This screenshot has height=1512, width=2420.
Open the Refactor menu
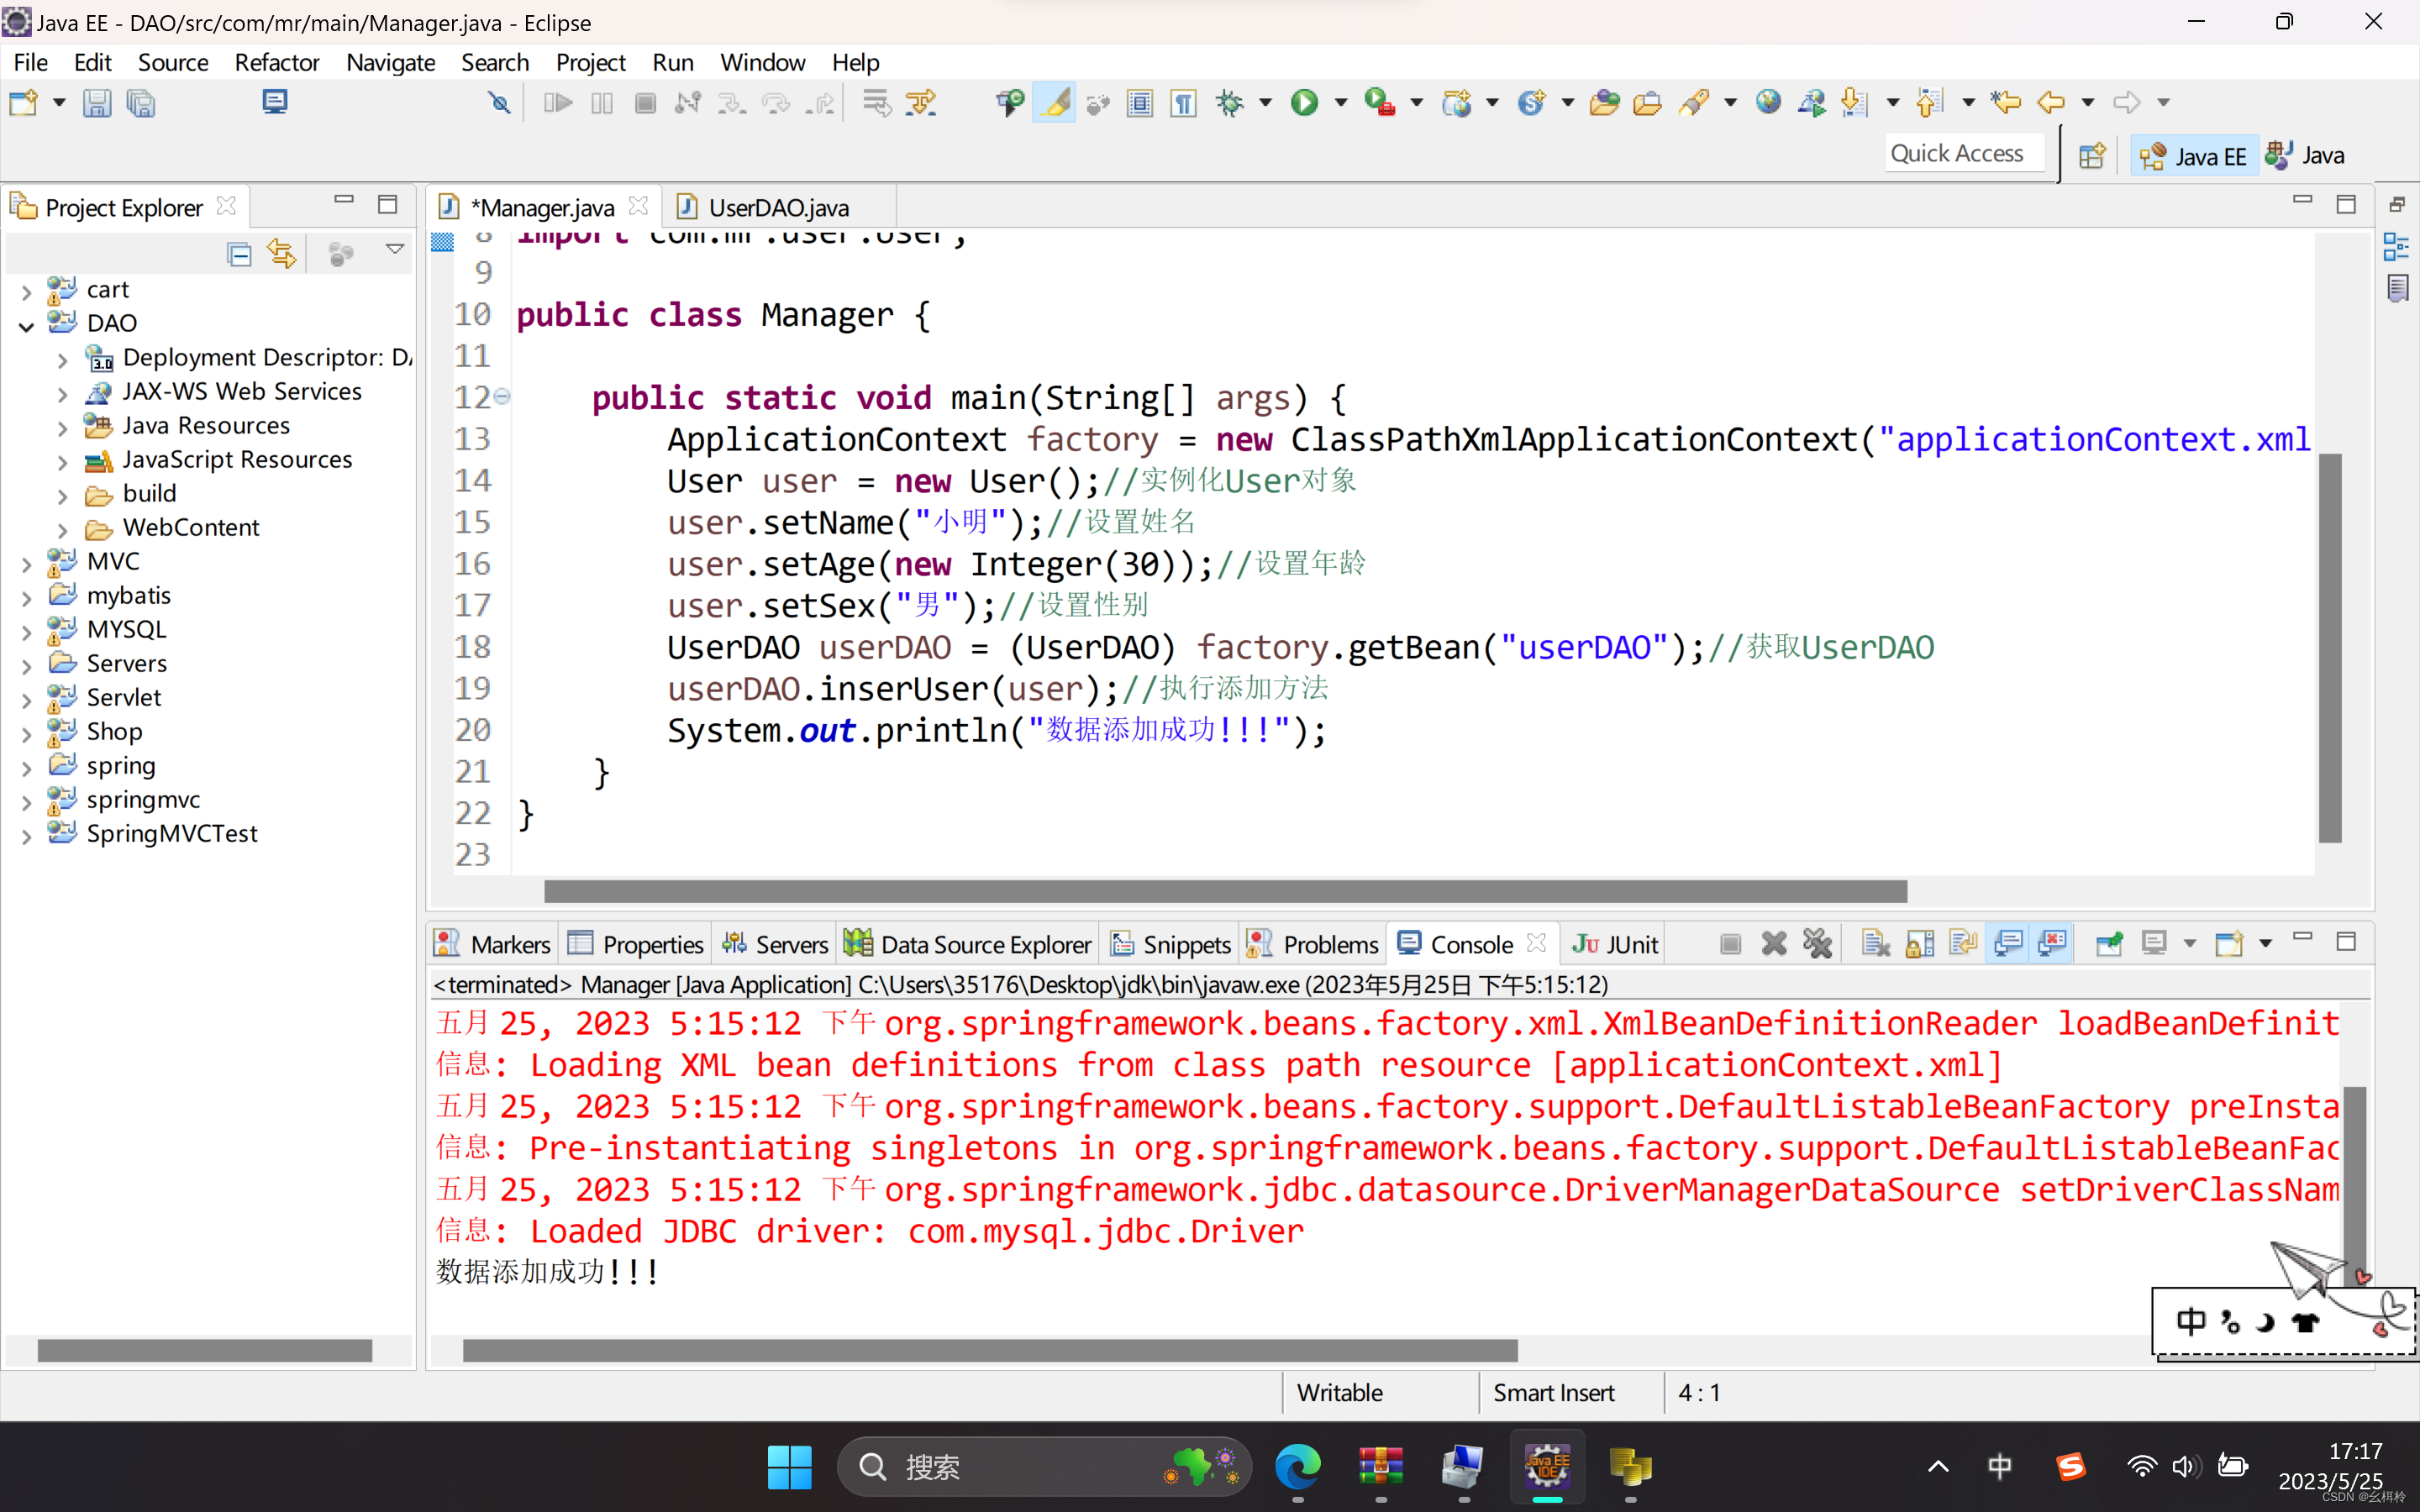click(x=276, y=62)
